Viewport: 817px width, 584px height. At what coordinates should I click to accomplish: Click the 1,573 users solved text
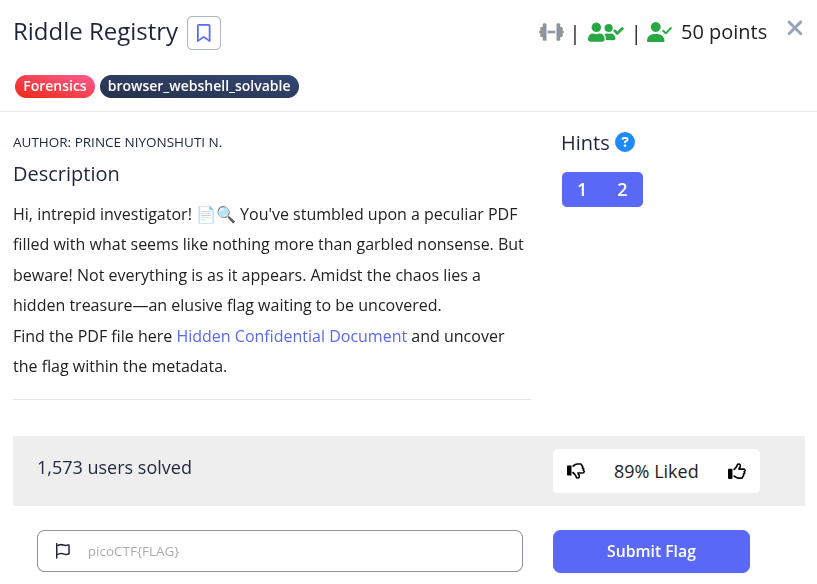point(114,467)
